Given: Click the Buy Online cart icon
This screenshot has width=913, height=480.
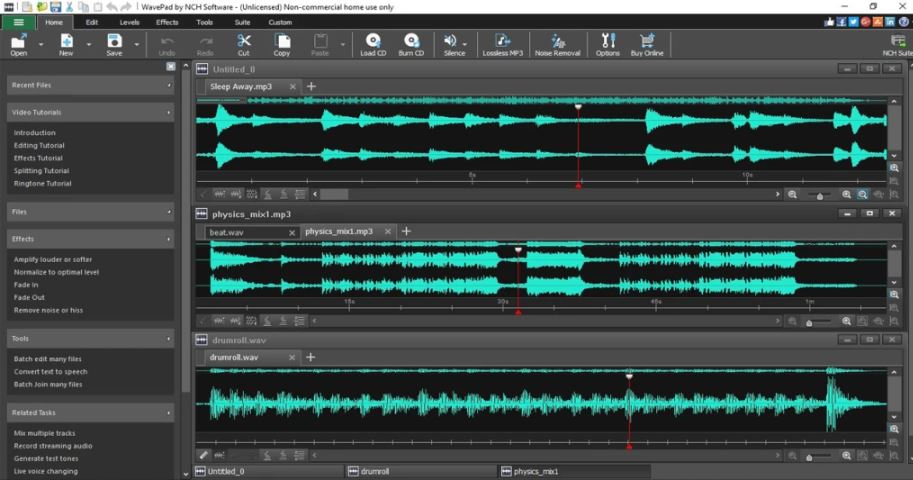Looking at the screenshot, I should point(647,44).
